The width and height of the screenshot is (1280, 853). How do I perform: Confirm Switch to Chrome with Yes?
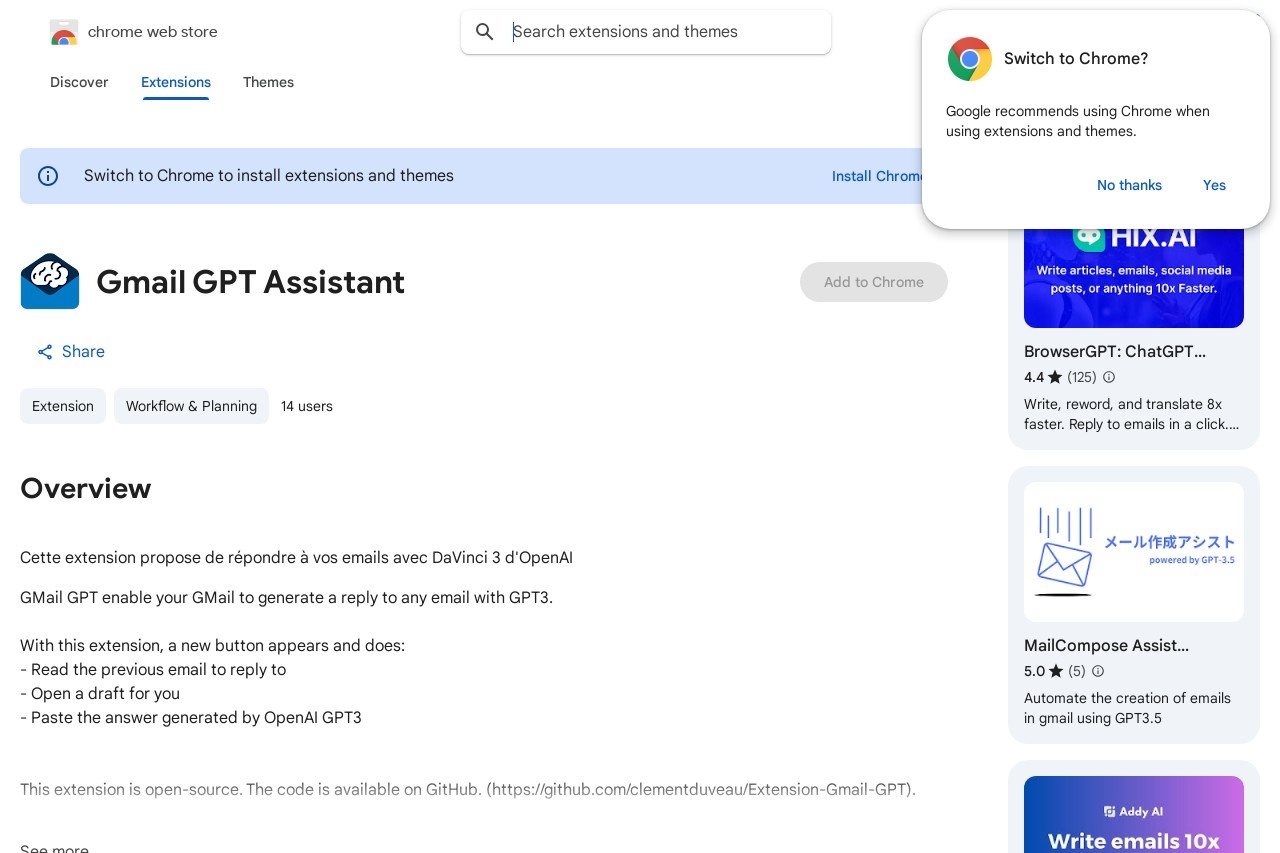(x=1214, y=185)
